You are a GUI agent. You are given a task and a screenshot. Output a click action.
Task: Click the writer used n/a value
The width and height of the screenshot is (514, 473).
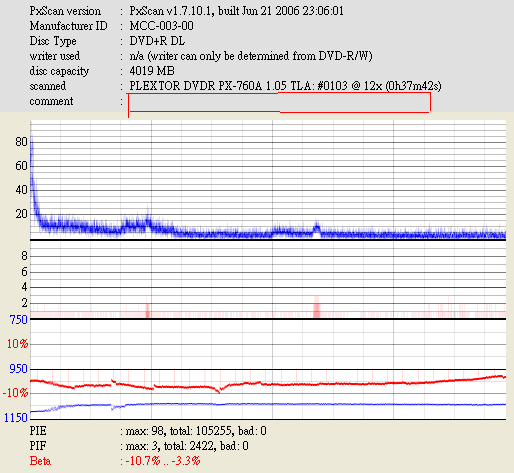(x=251, y=56)
